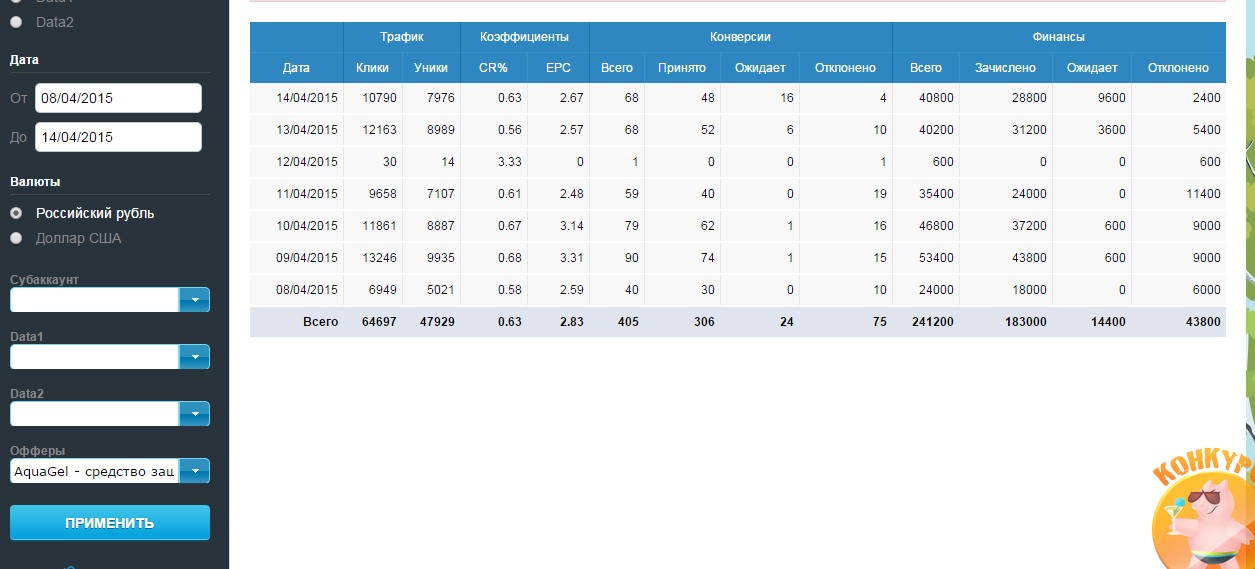Click the Дата column header
This screenshot has height=569, width=1255.
[296, 68]
